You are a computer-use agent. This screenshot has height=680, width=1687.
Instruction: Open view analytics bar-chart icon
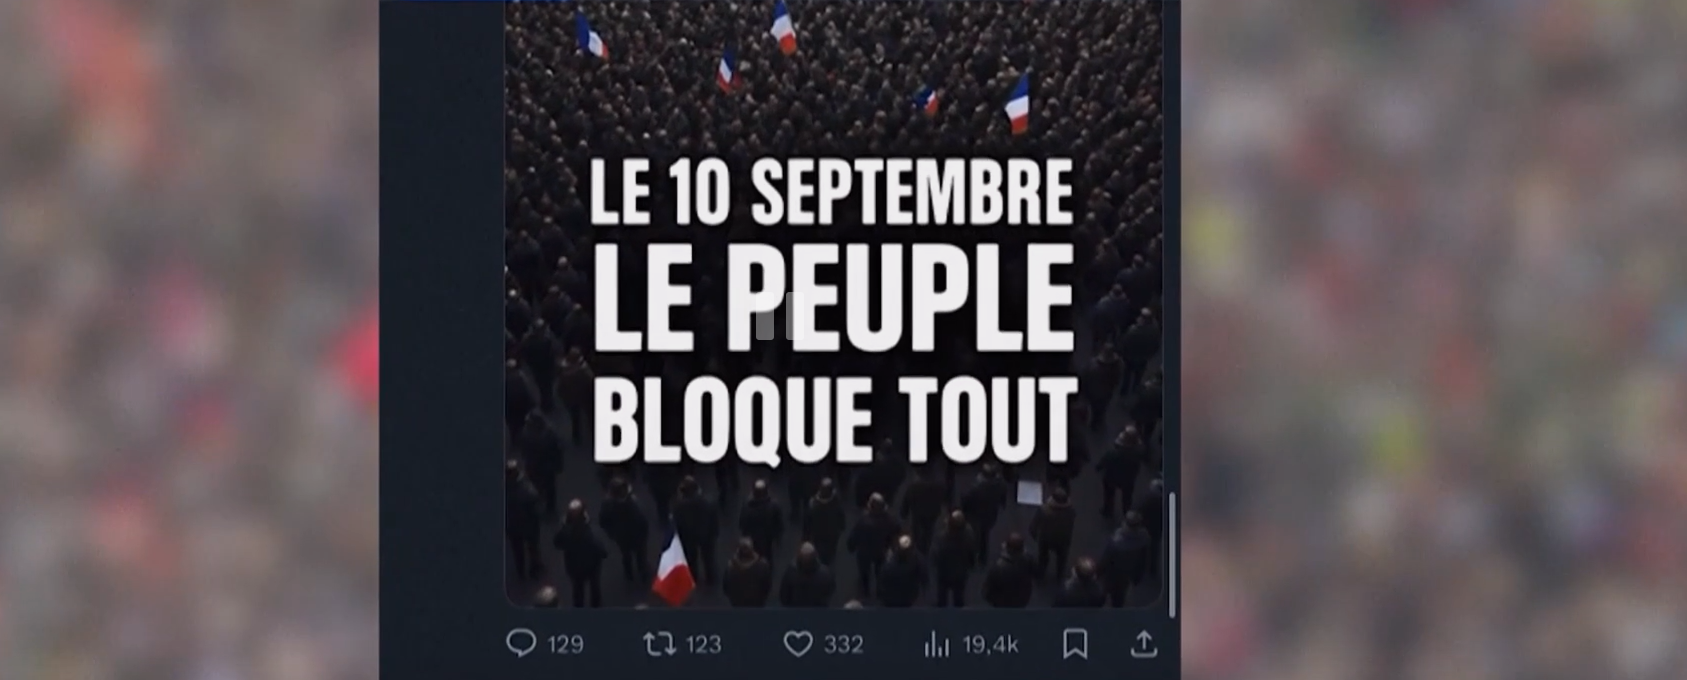coord(936,644)
